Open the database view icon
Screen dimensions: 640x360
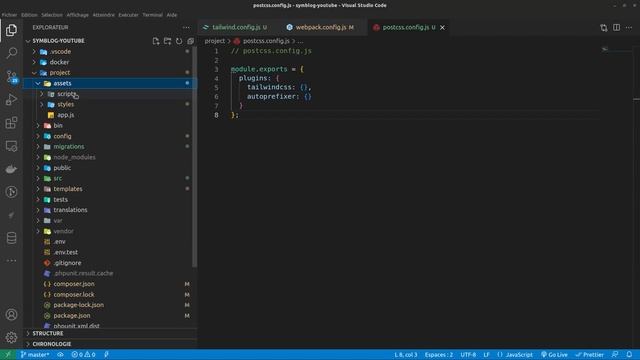coord(11,238)
